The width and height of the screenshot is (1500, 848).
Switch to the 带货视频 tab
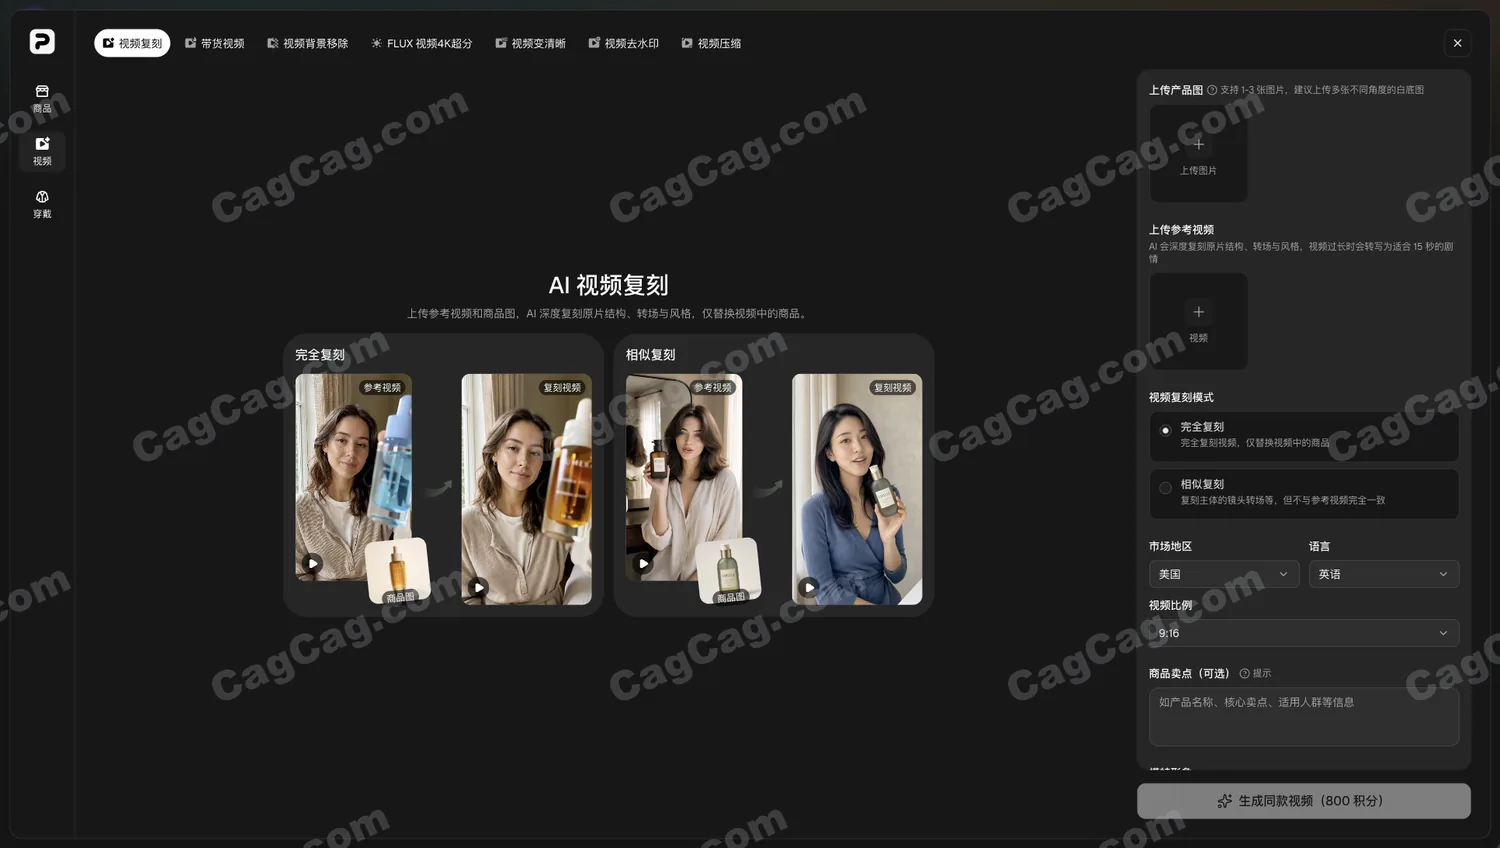(215, 43)
